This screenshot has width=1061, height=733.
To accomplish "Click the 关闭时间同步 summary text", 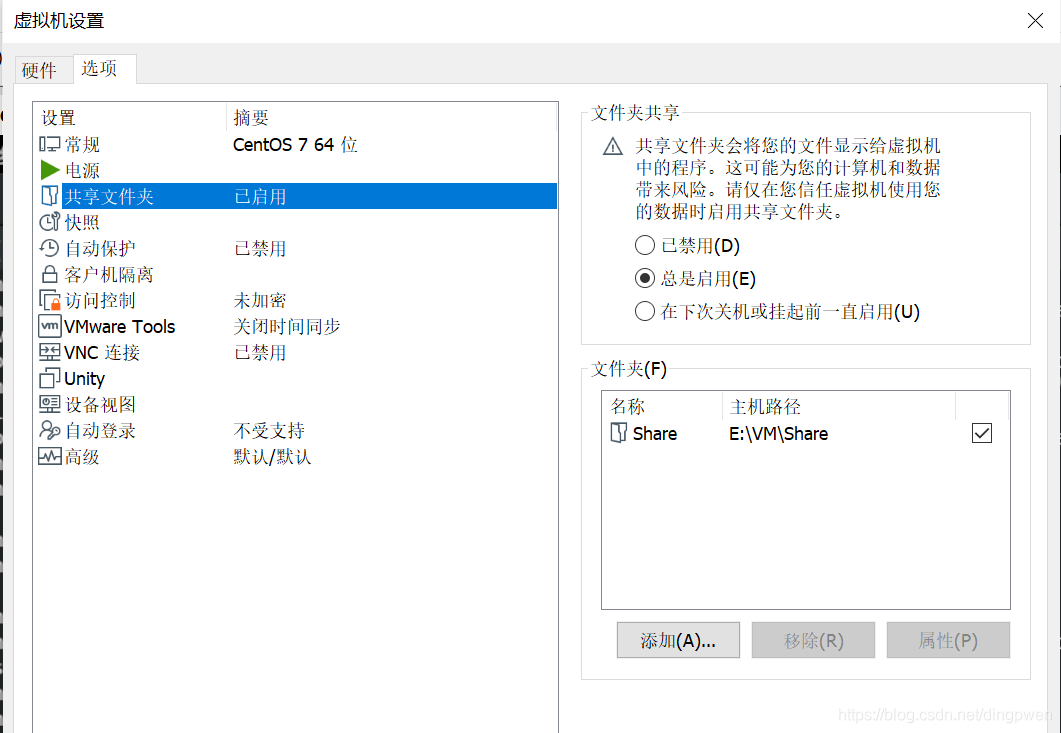I will (x=287, y=326).
